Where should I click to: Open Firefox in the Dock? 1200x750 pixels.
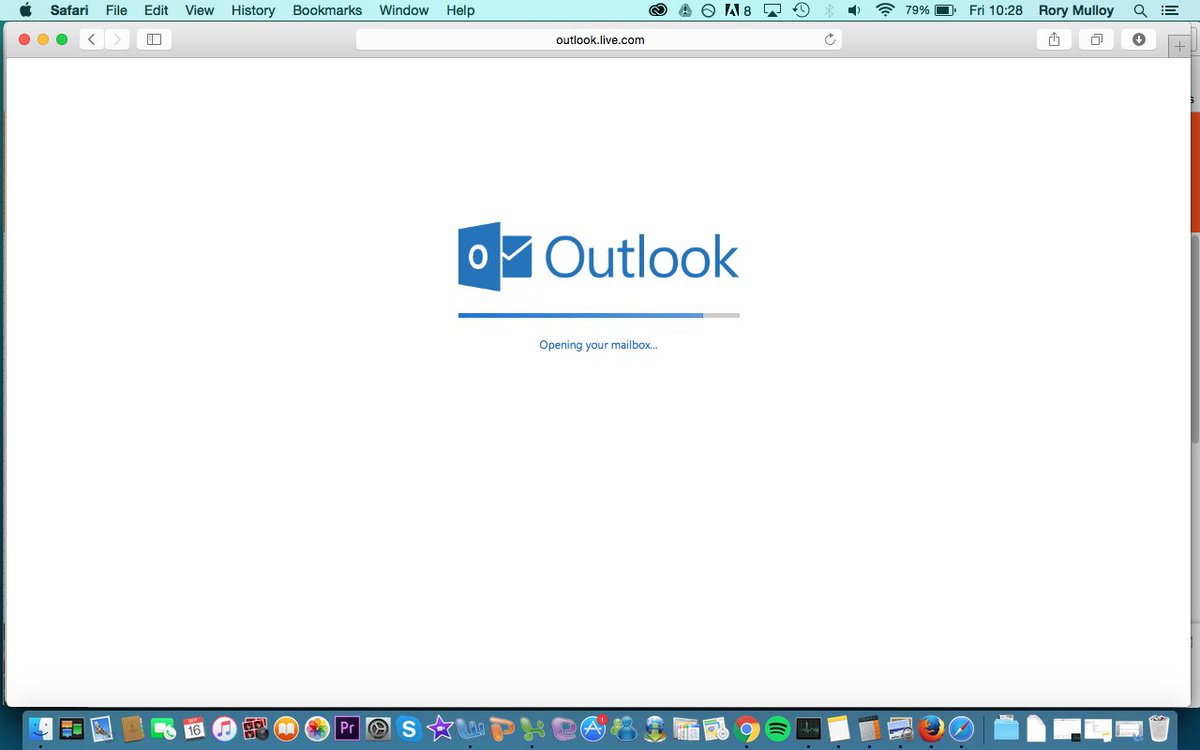coord(930,728)
